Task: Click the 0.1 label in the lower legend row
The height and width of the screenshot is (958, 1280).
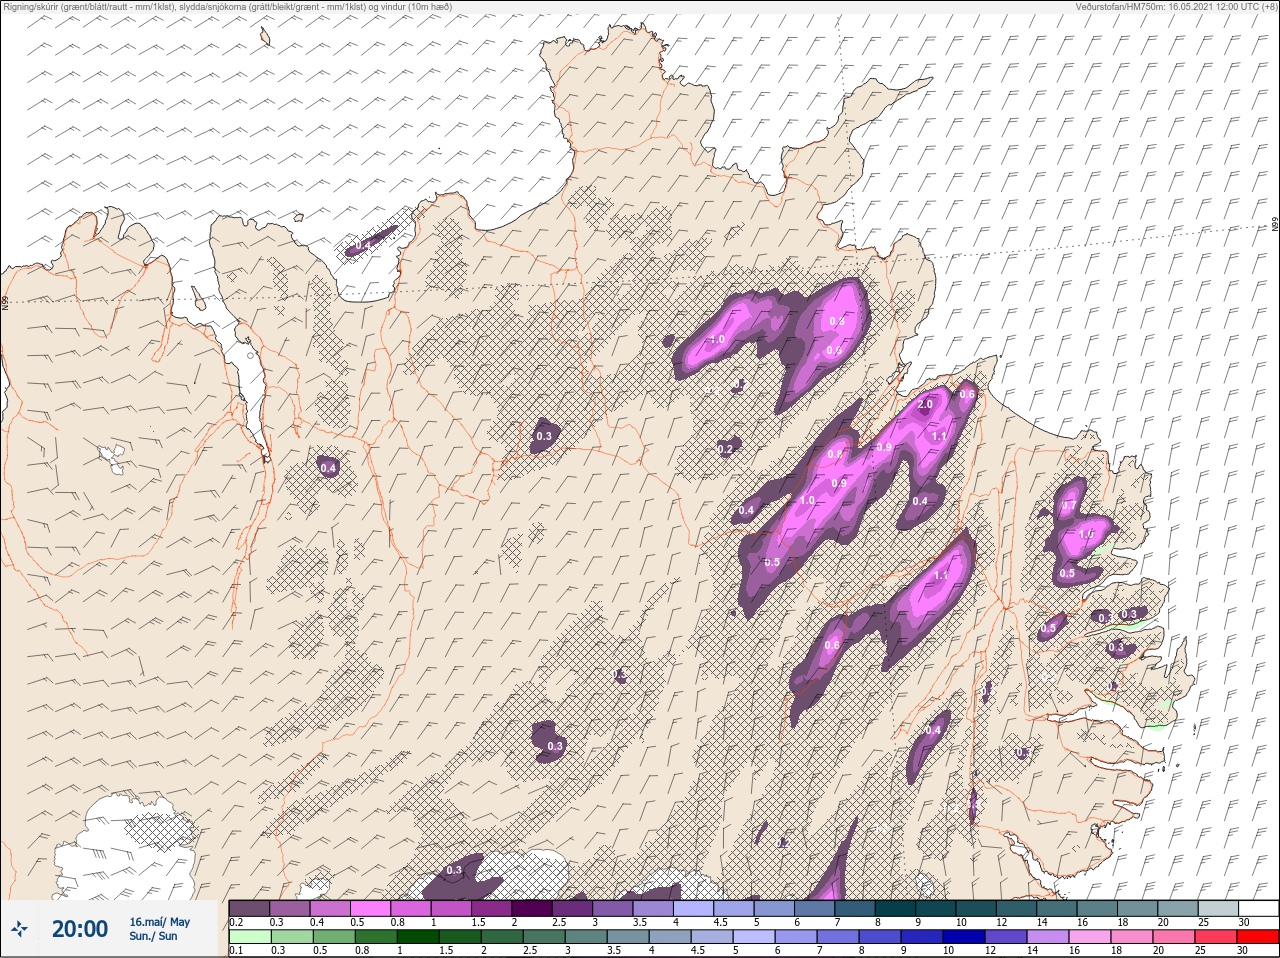Action: [x=236, y=950]
